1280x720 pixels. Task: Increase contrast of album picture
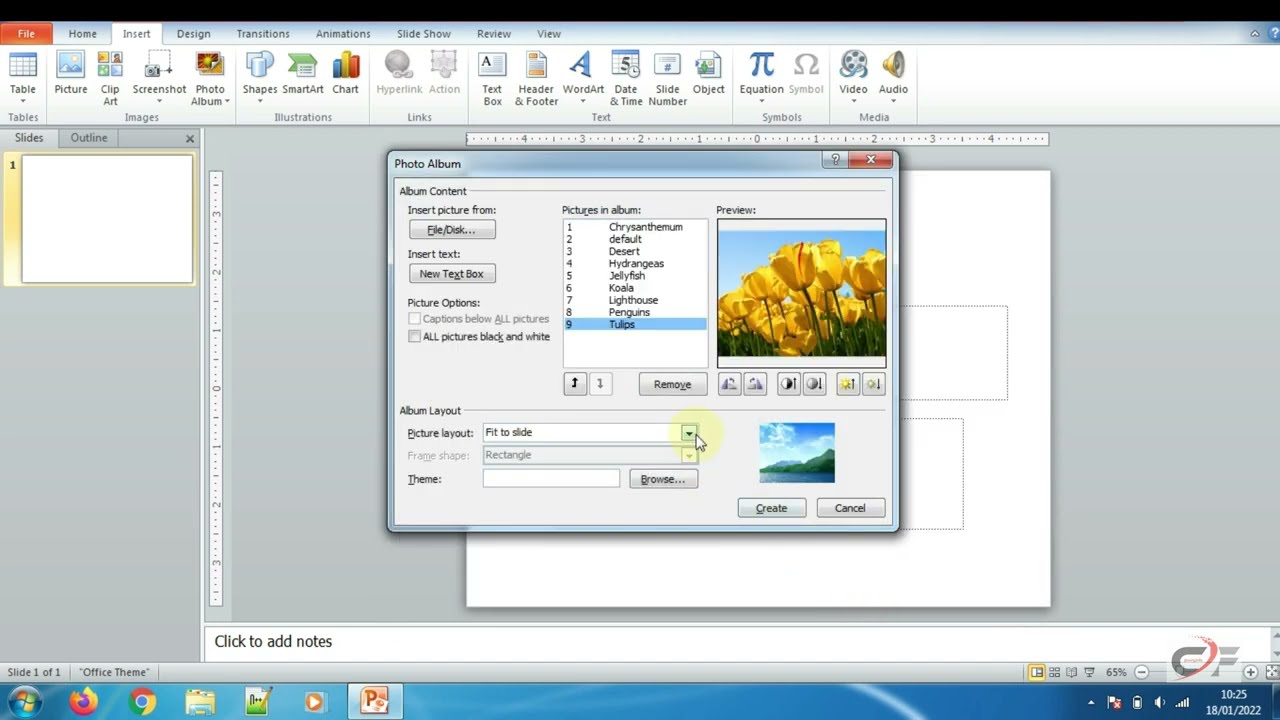[x=788, y=384]
